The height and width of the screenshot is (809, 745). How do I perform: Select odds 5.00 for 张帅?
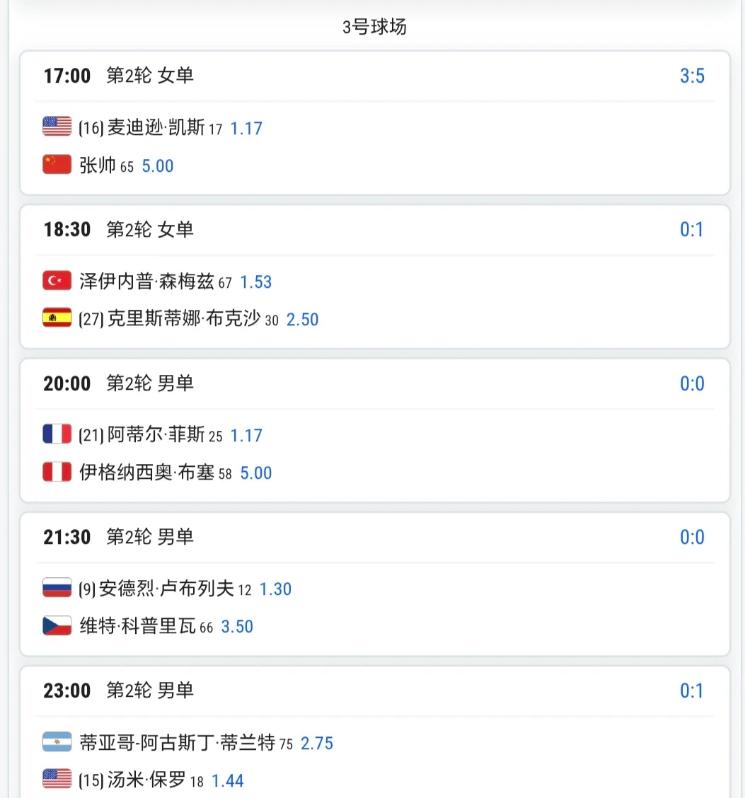click(158, 166)
